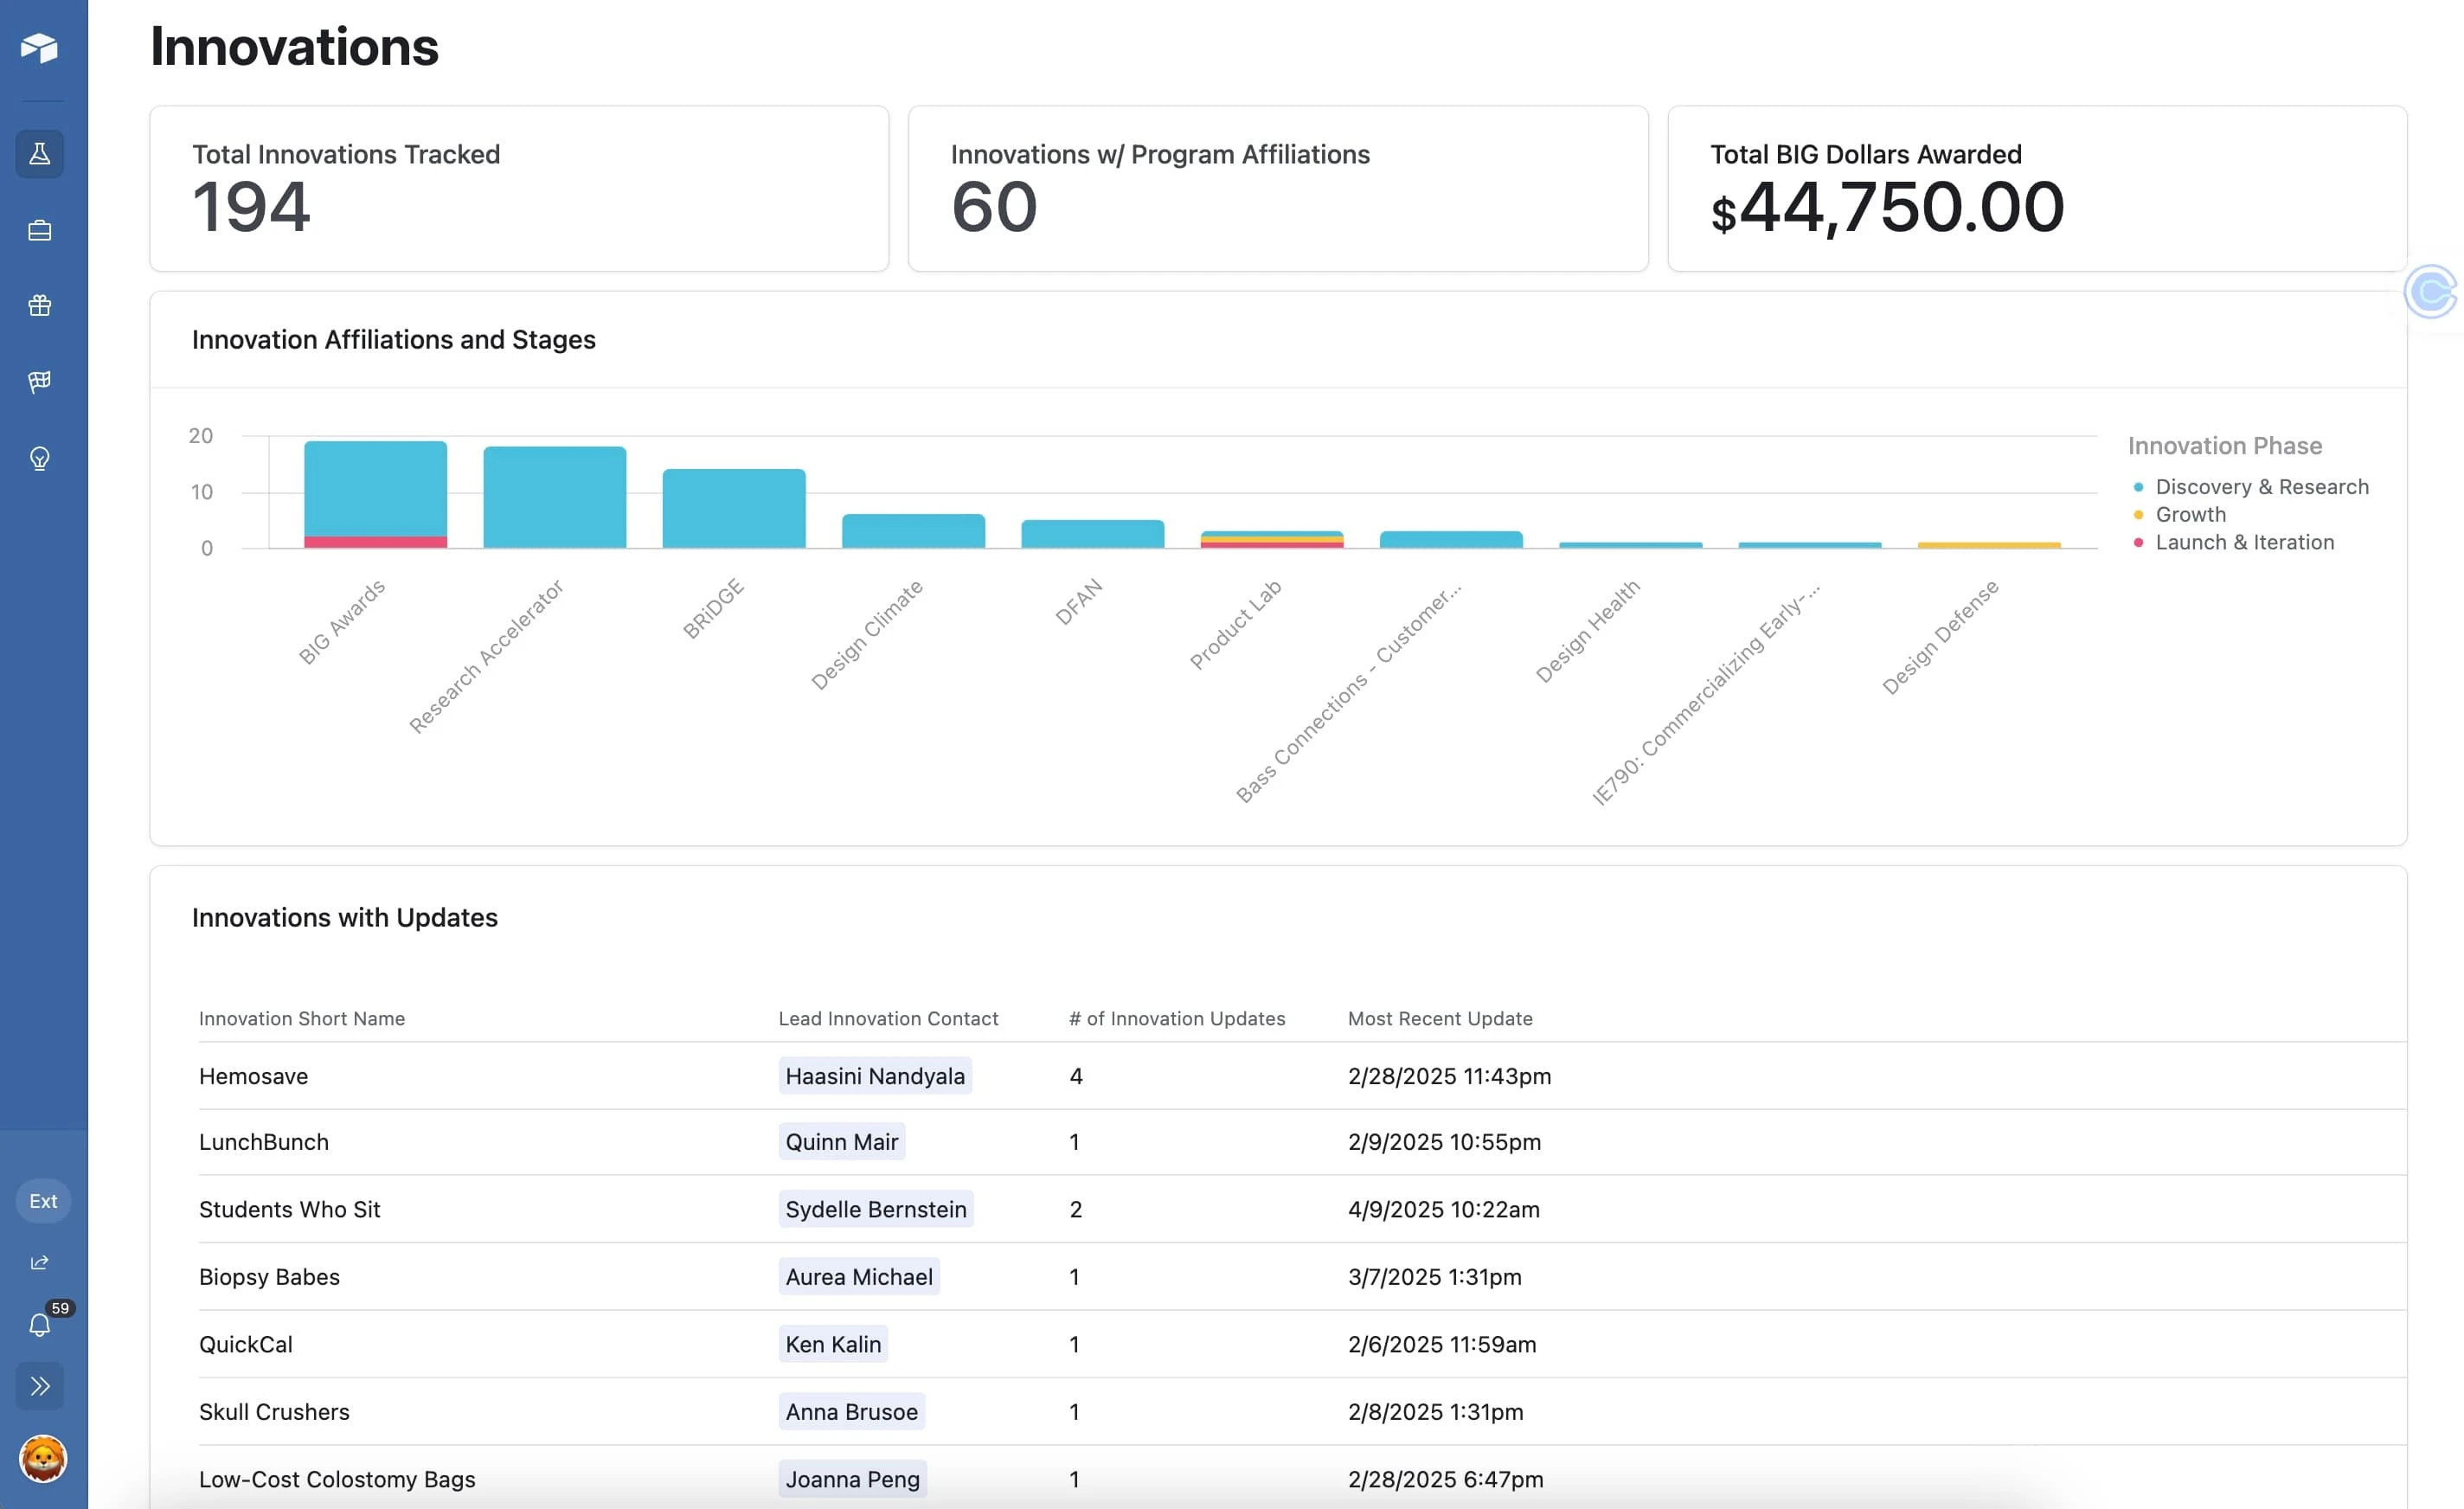Click the Airtable logo home icon
Image resolution: width=2464 pixels, height=1509 pixels.
pyautogui.click(x=40, y=48)
